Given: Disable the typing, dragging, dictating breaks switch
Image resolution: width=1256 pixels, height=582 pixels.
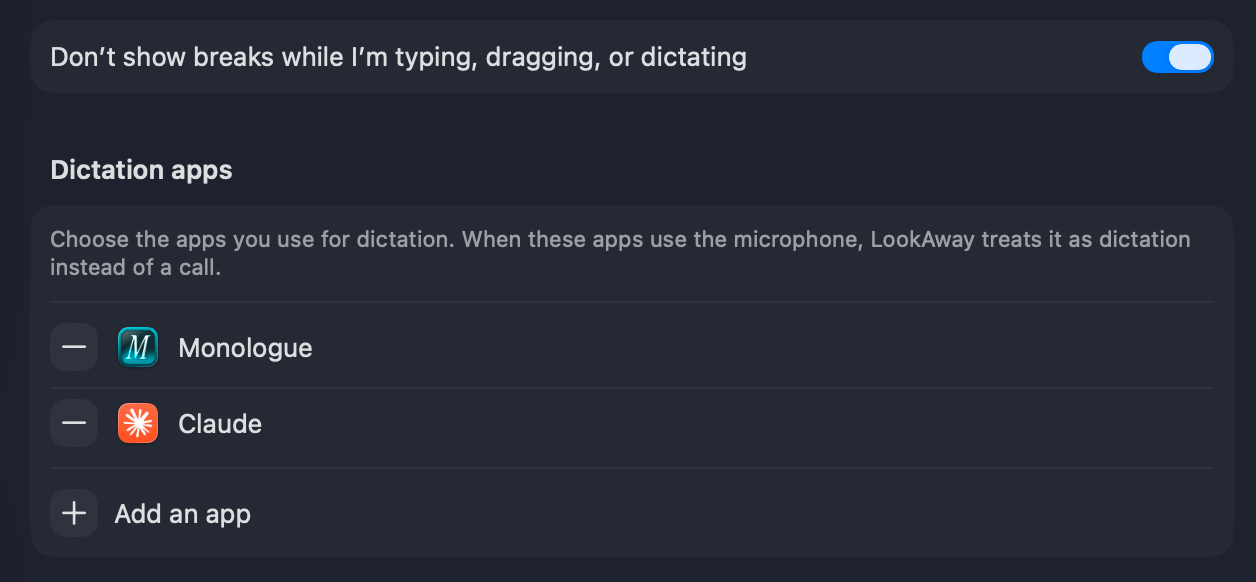Looking at the screenshot, I should (x=1178, y=57).
